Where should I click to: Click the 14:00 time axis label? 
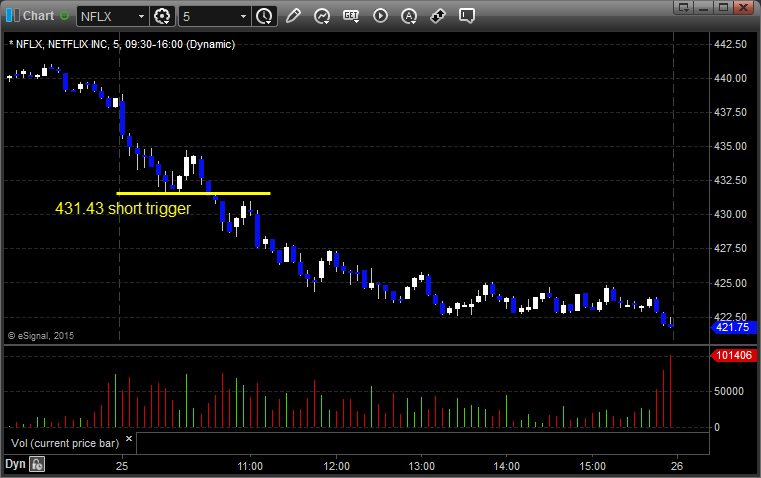click(507, 466)
